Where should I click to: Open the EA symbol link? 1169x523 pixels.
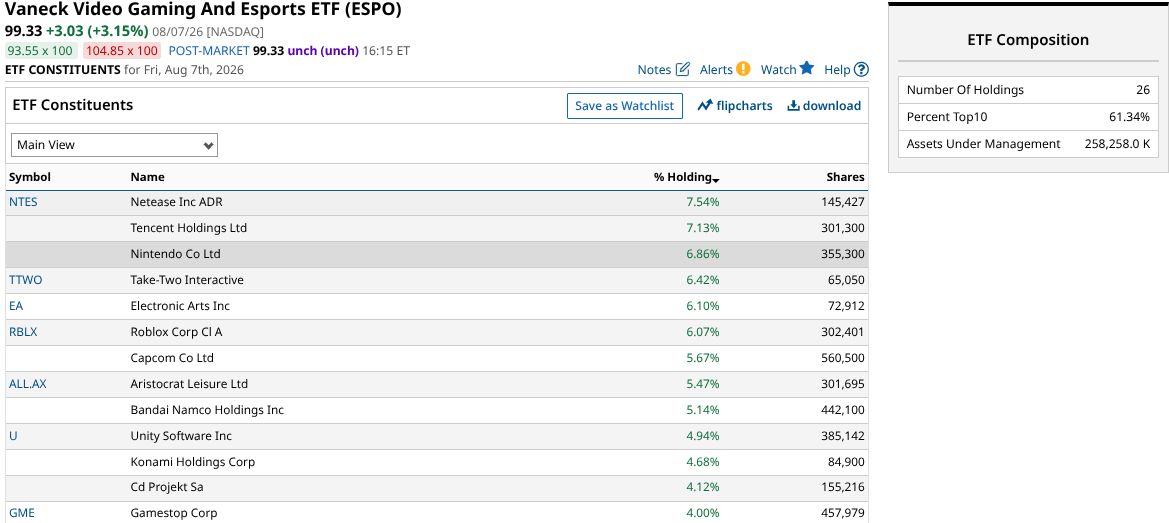tap(16, 306)
